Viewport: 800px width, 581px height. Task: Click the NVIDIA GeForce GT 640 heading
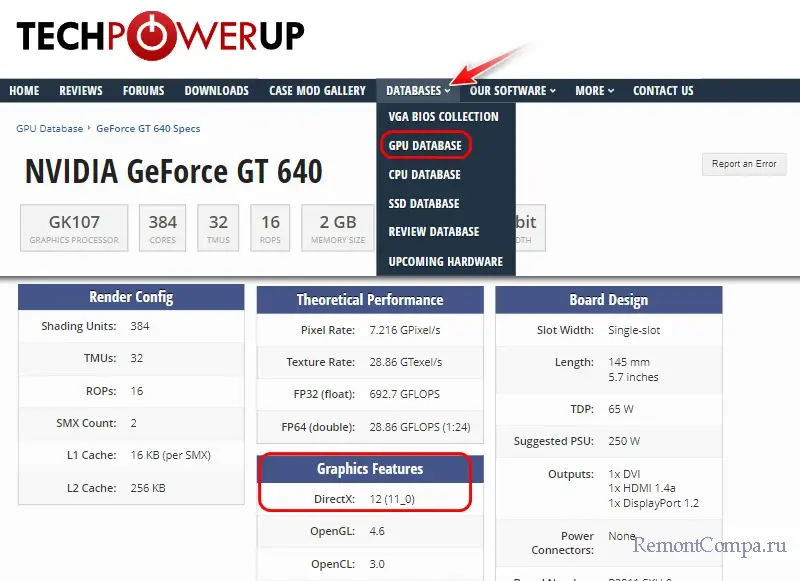click(x=173, y=171)
